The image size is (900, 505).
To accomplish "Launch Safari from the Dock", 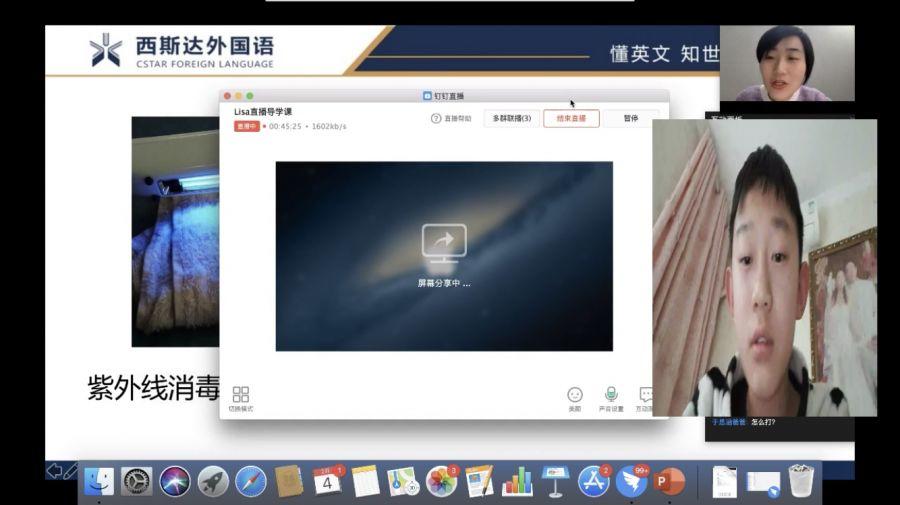I will (x=251, y=481).
